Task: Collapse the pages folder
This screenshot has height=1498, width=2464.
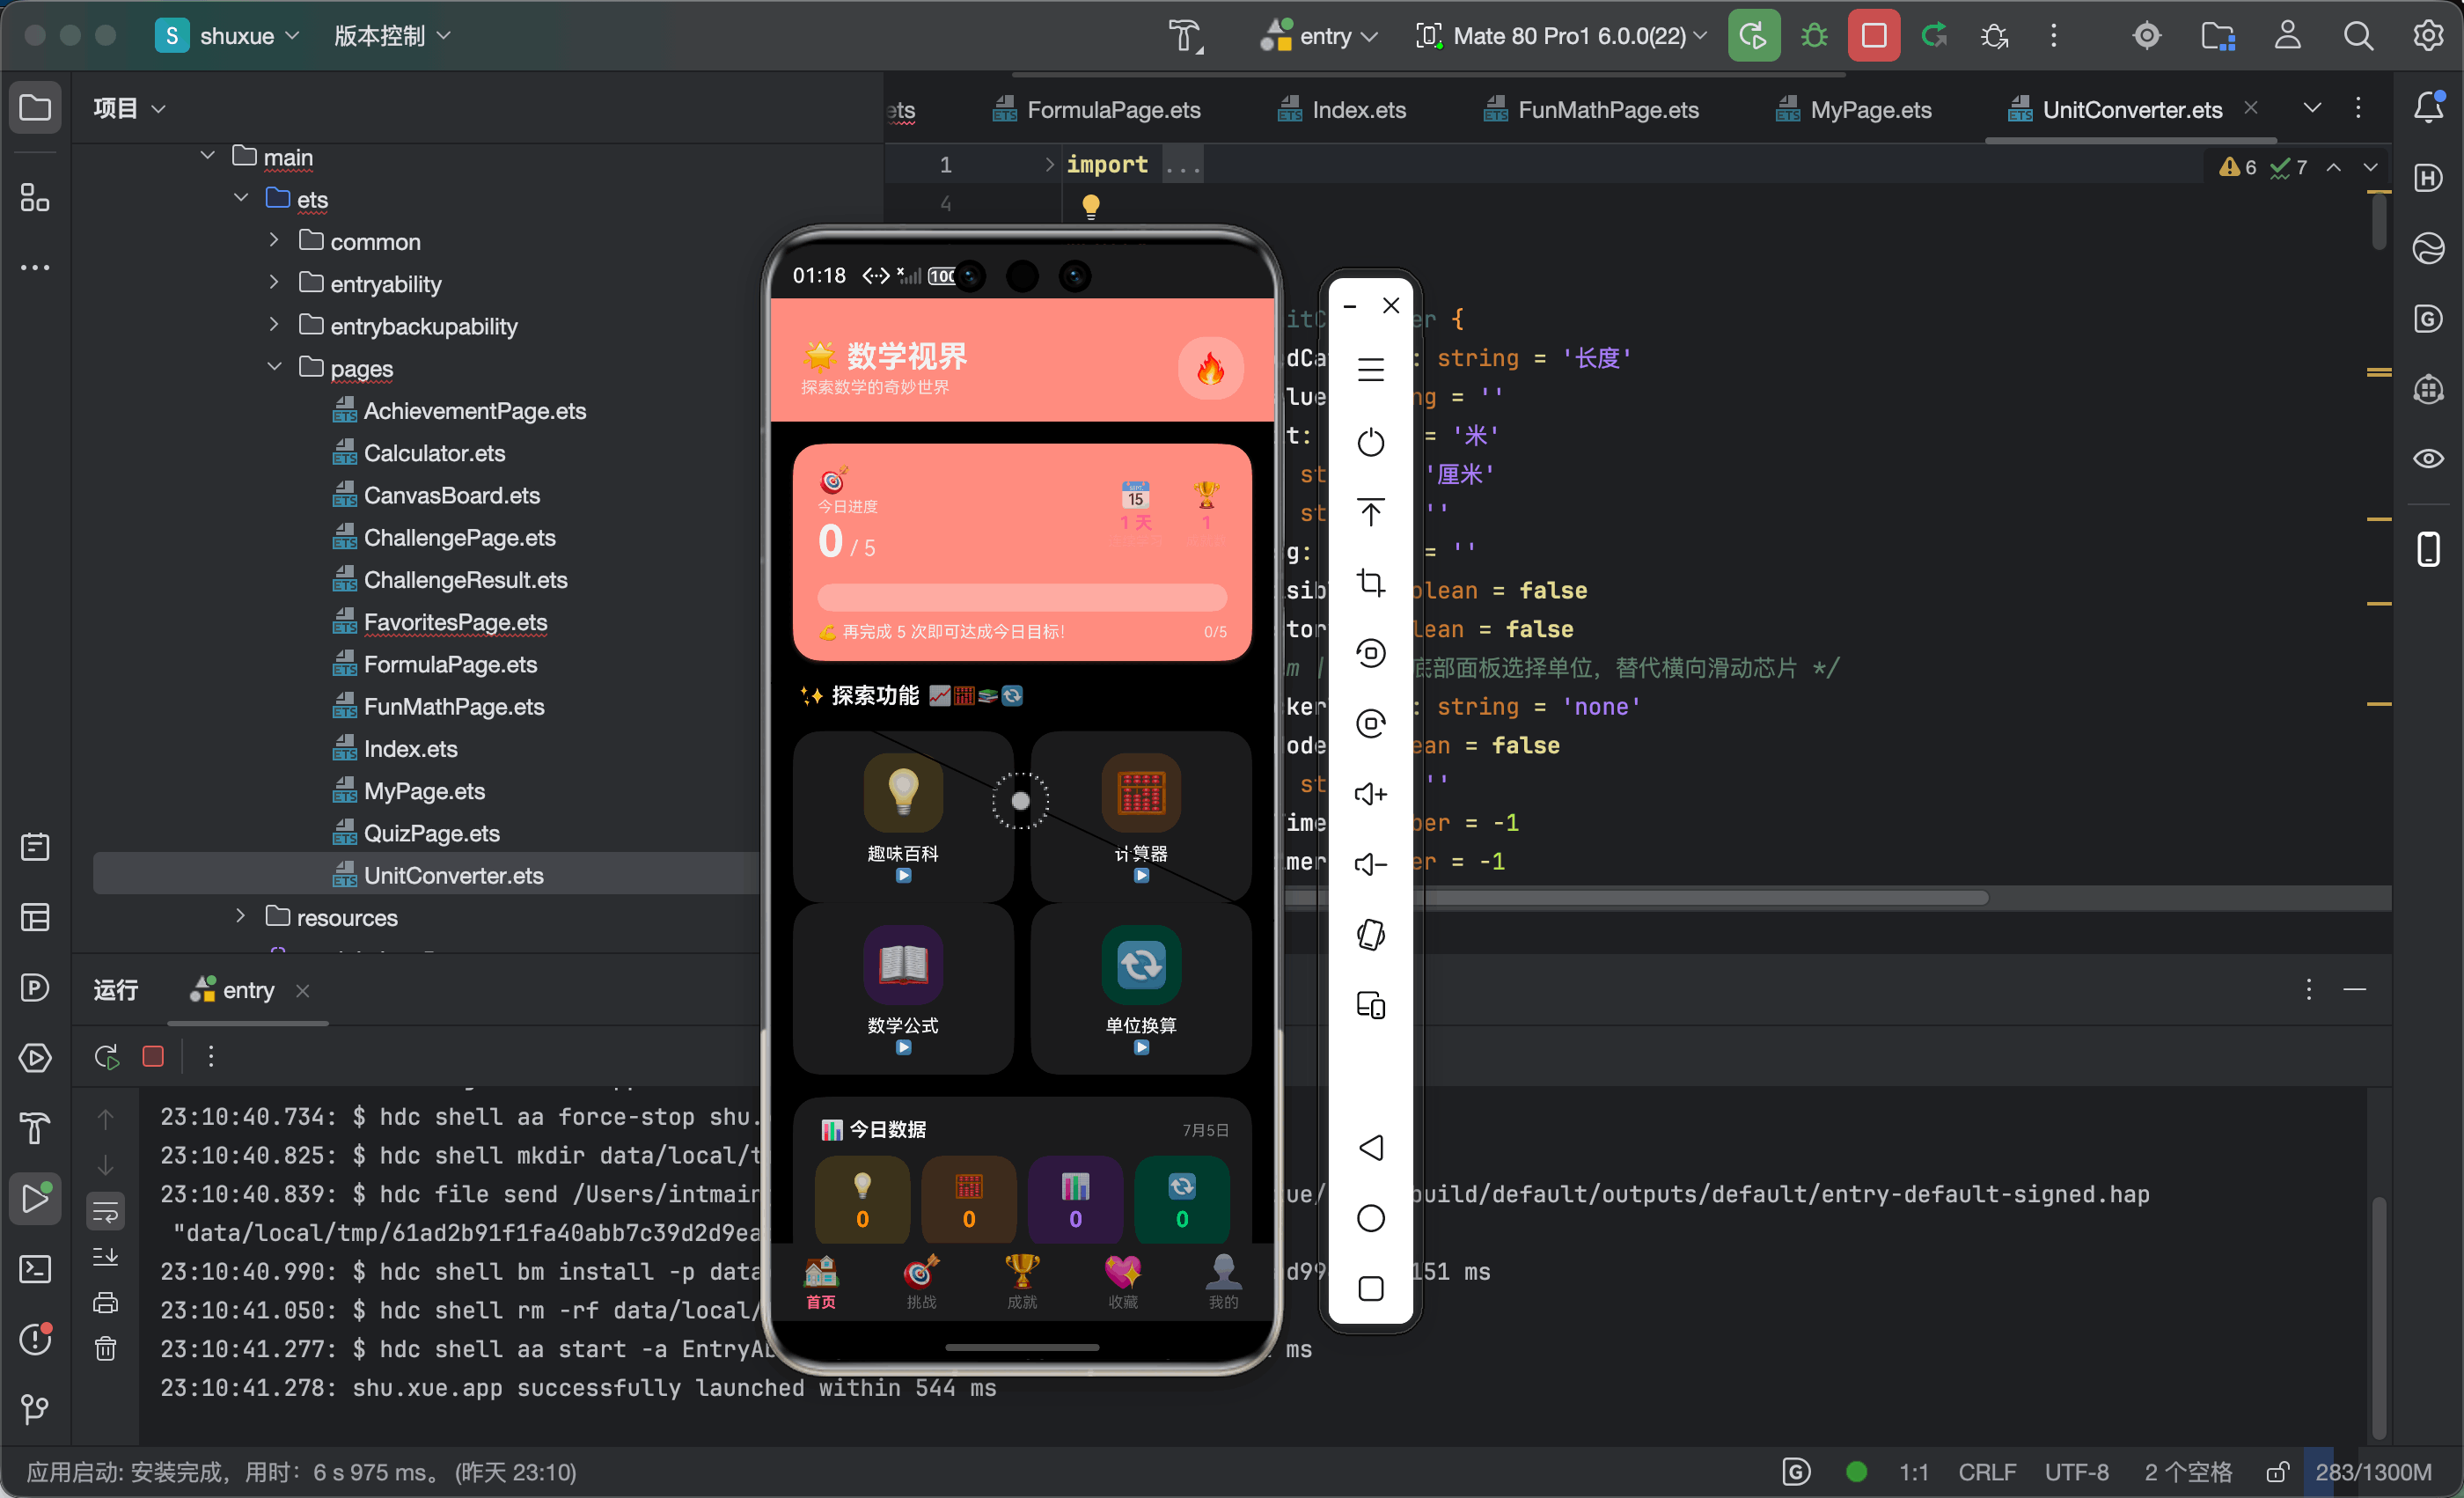Action: 274,367
